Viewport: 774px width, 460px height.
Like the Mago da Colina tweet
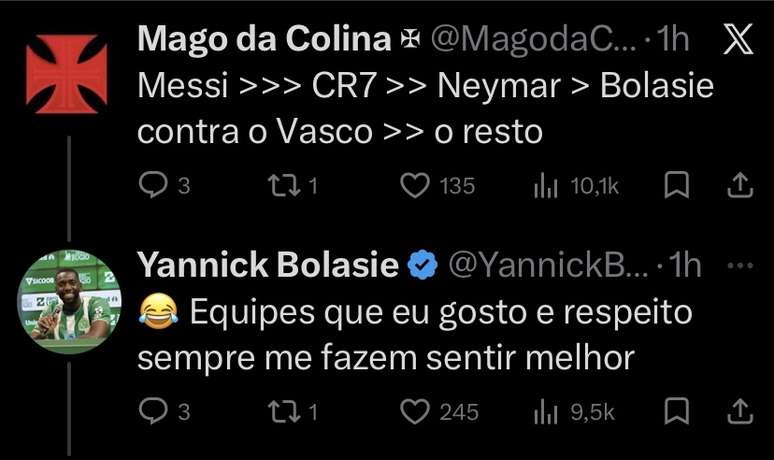tap(414, 185)
